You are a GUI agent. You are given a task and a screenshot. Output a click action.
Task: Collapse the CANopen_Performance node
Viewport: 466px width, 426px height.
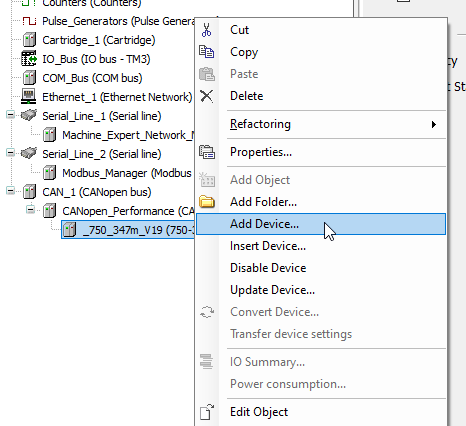[31, 210]
